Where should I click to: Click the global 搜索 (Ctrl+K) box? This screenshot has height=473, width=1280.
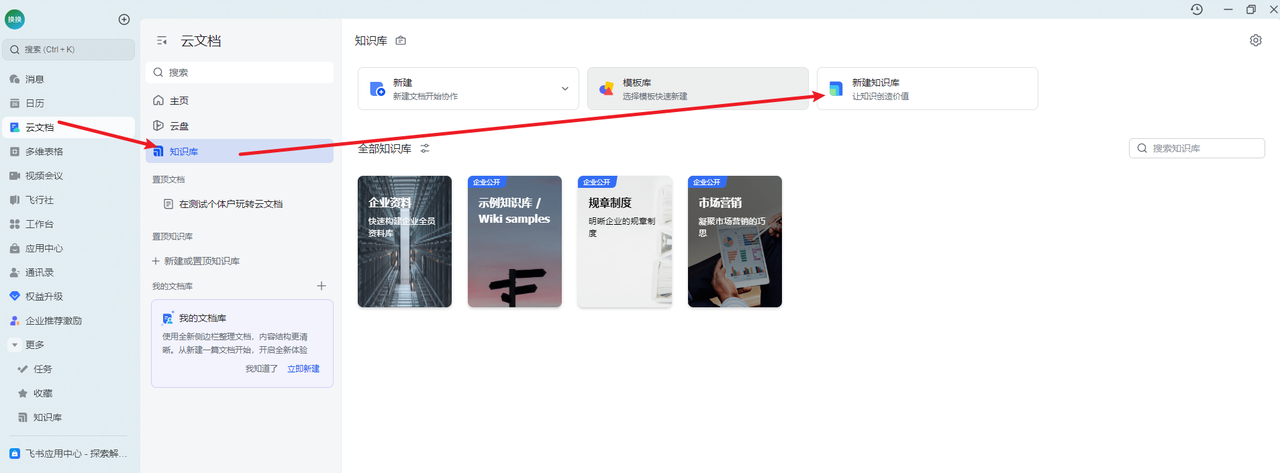(69, 49)
